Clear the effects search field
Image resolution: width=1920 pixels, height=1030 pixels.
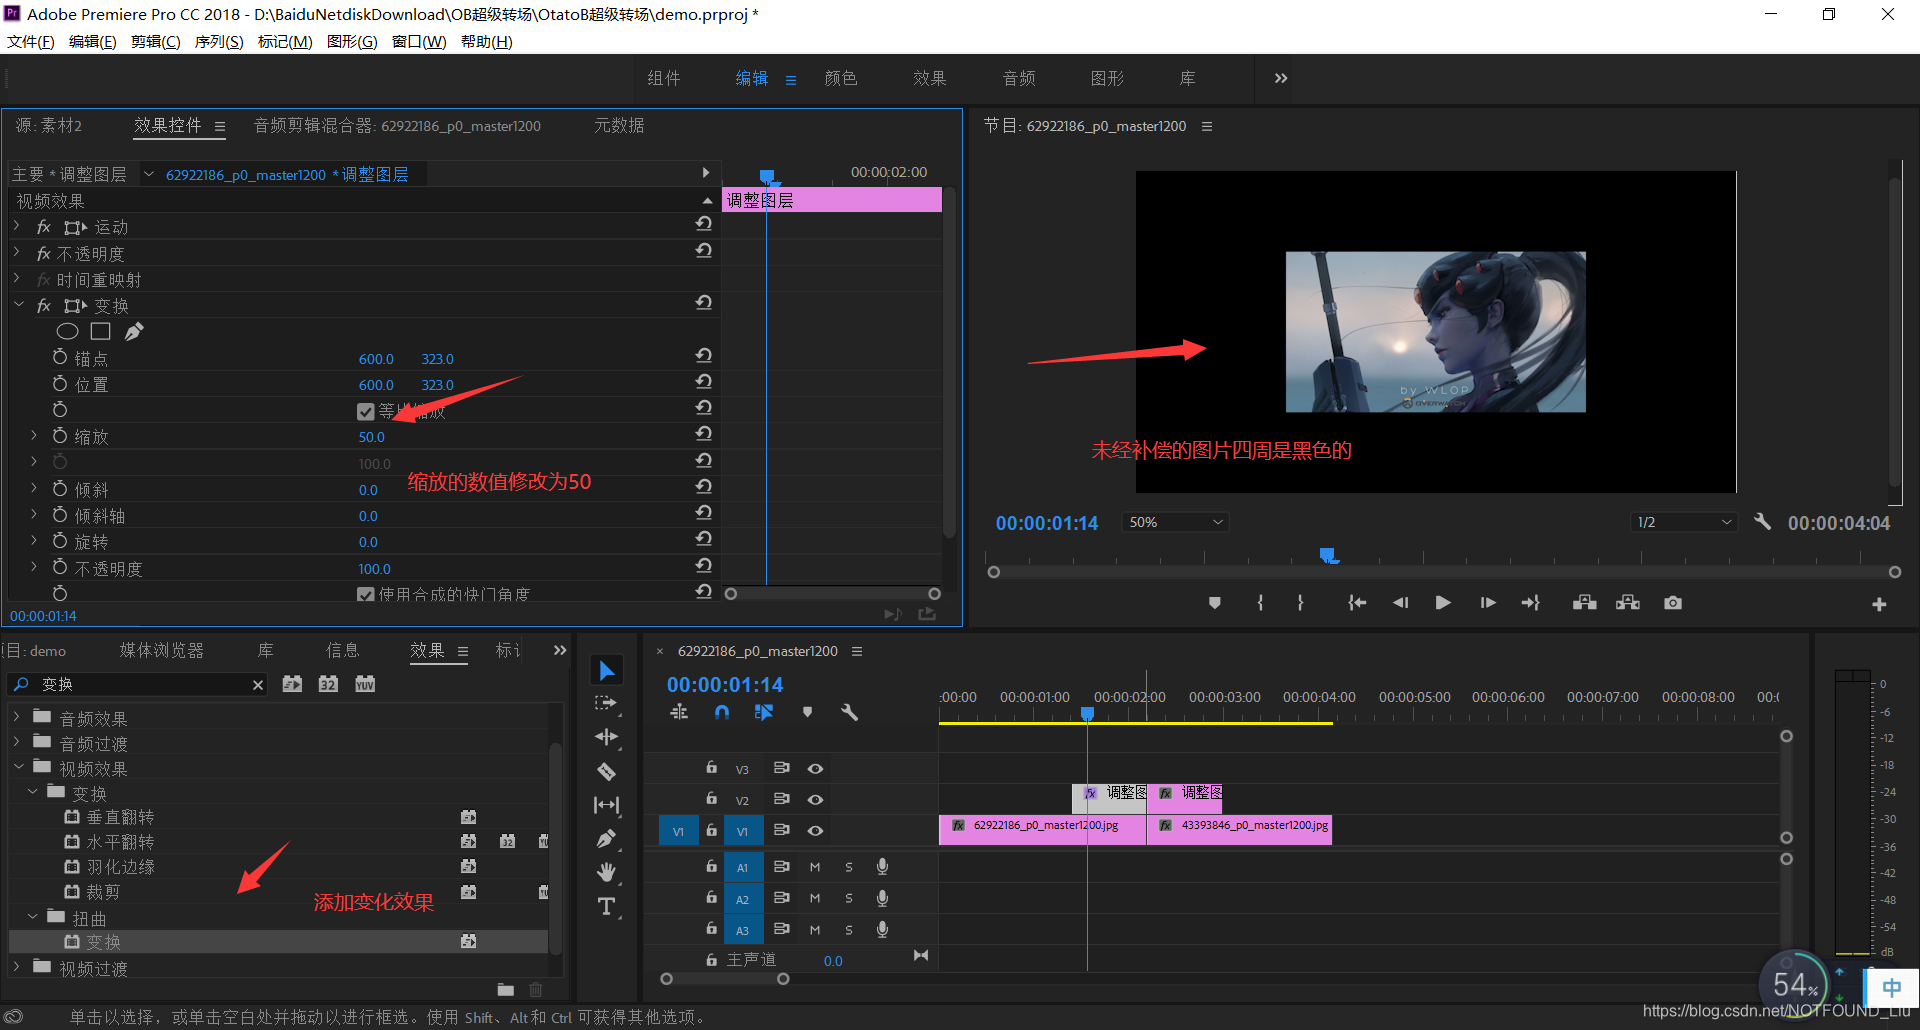coord(258,684)
